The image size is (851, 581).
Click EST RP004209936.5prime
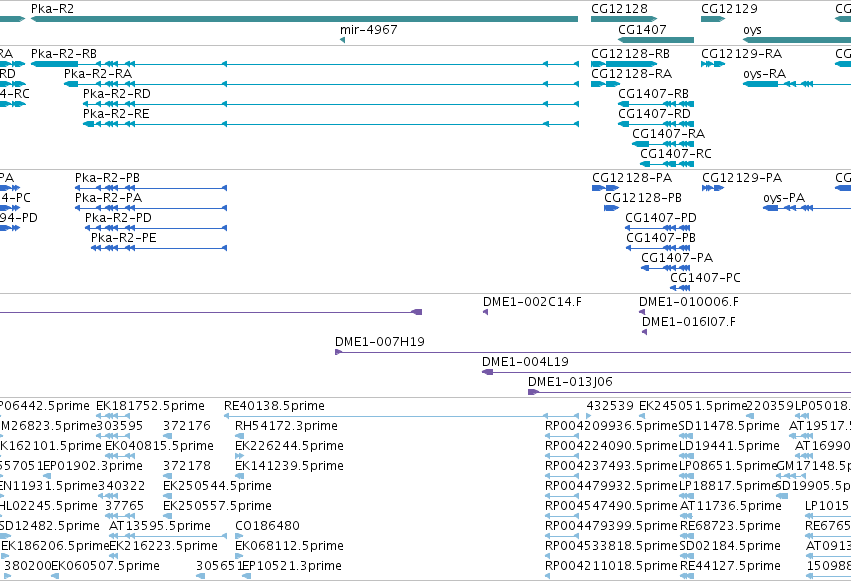(x=562, y=436)
